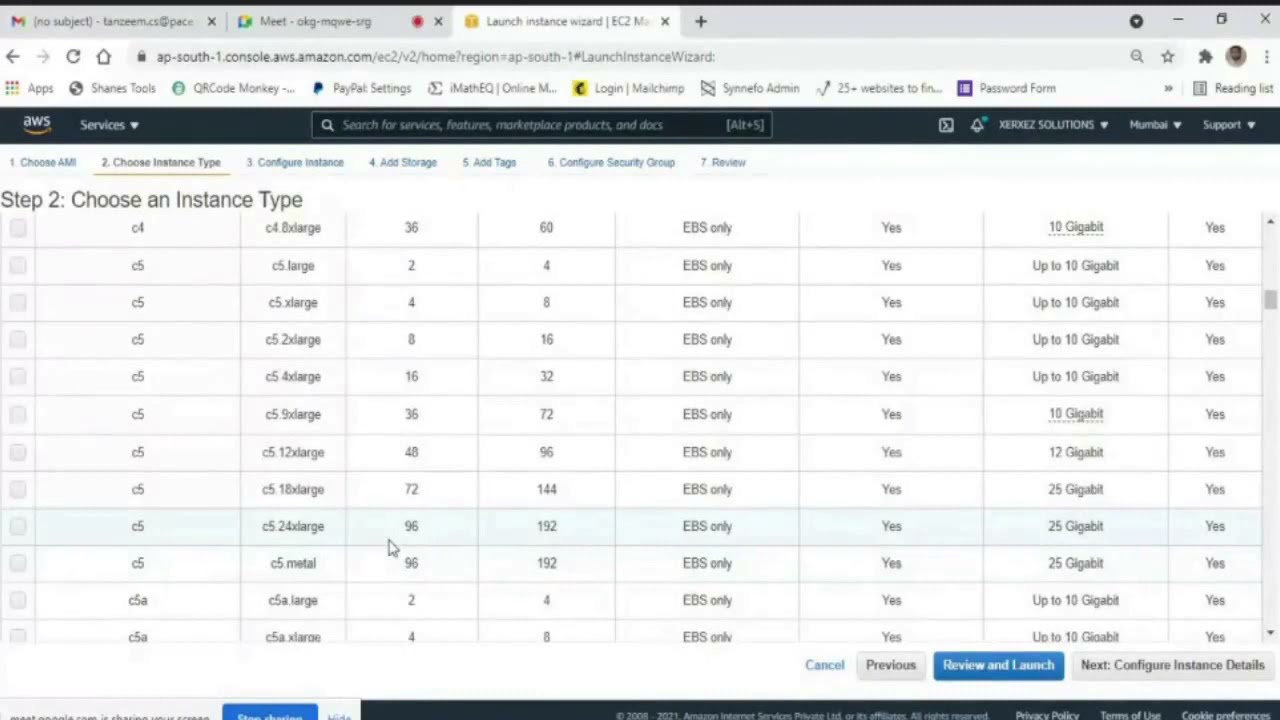This screenshot has width=1280, height=720.
Task: Open the Reading list
Action: click(x=1233, y=88)
